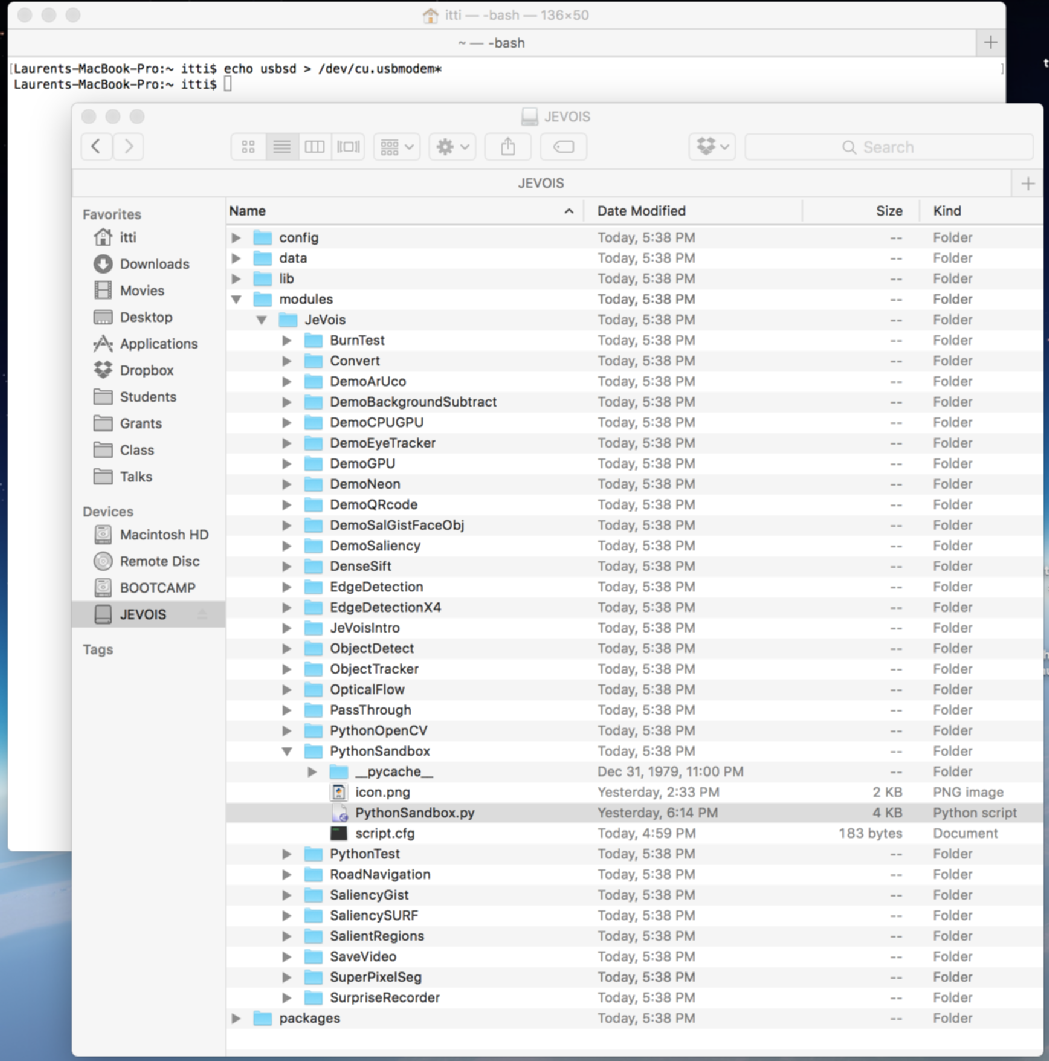Select the ObjectTracker folder row
Screen dimensions: 1049x1061
634,669
